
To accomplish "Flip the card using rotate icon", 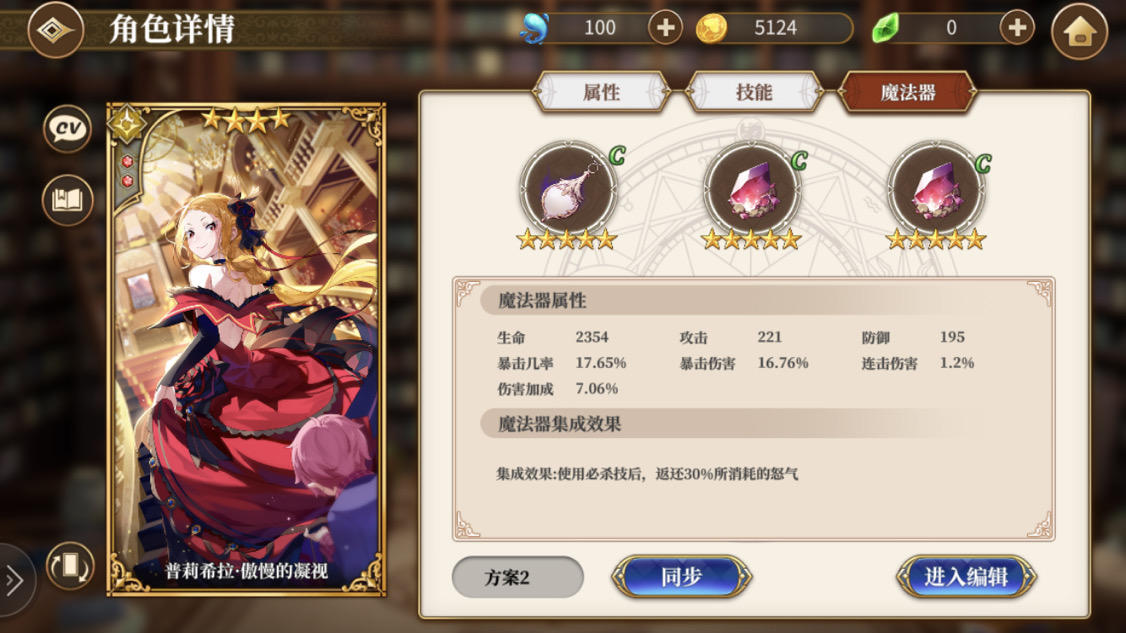I will point(70,565).
